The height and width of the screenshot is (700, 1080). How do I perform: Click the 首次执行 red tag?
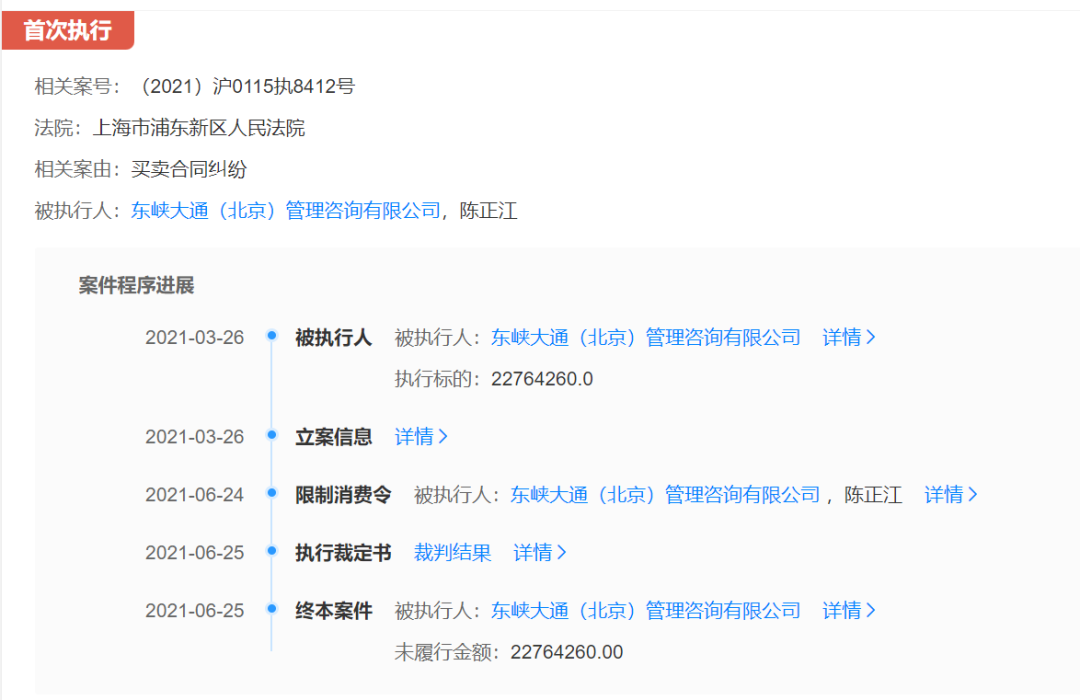click(68, 30)
